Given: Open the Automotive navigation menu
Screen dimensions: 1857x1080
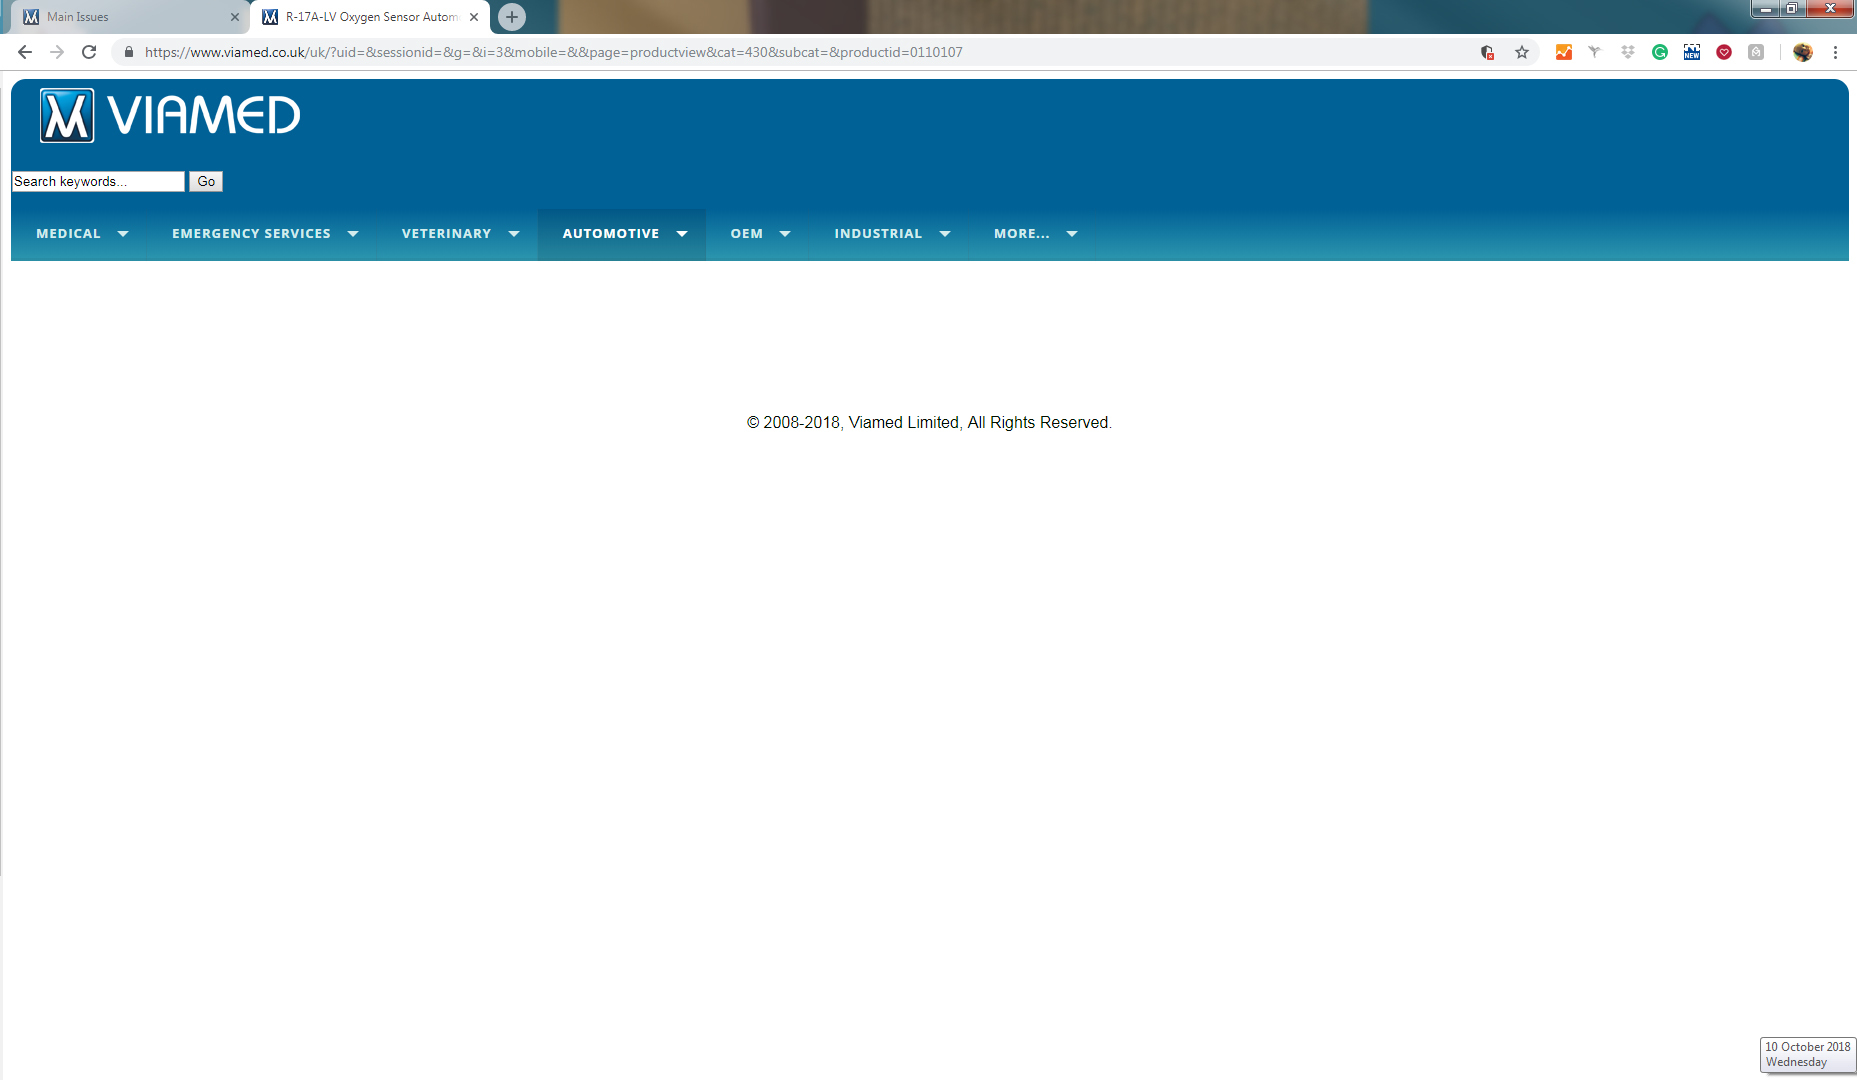Looking at the screenshot, I should [x=624, y=234].
